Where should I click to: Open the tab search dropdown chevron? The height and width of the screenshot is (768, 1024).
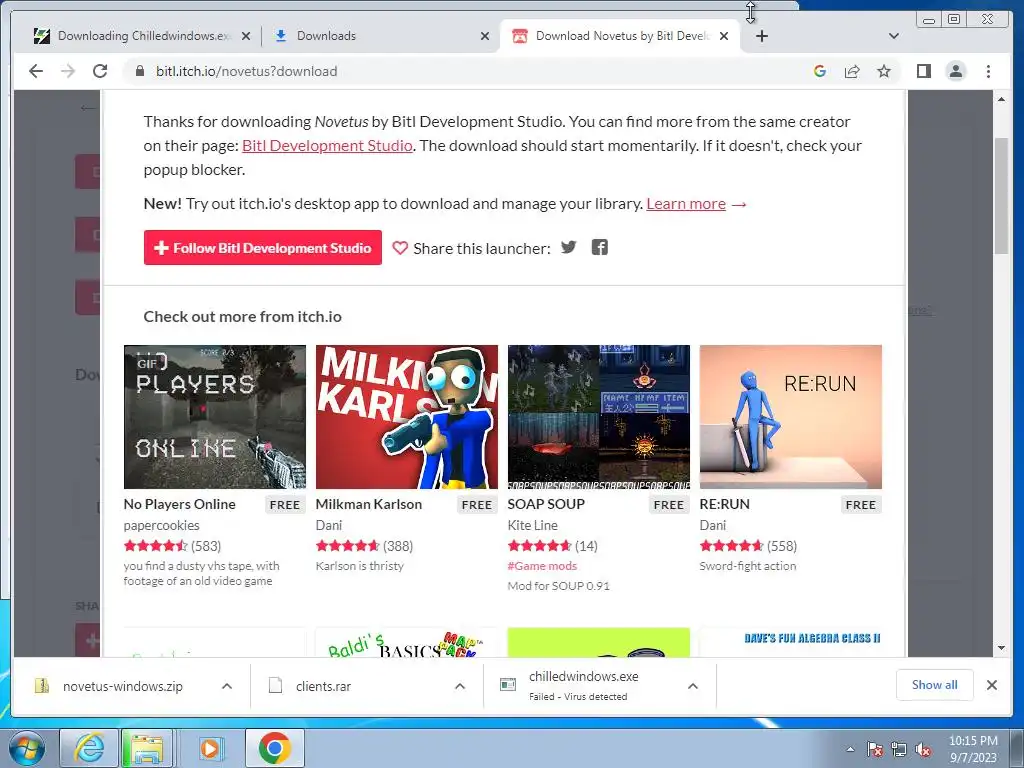pos(894,36)
